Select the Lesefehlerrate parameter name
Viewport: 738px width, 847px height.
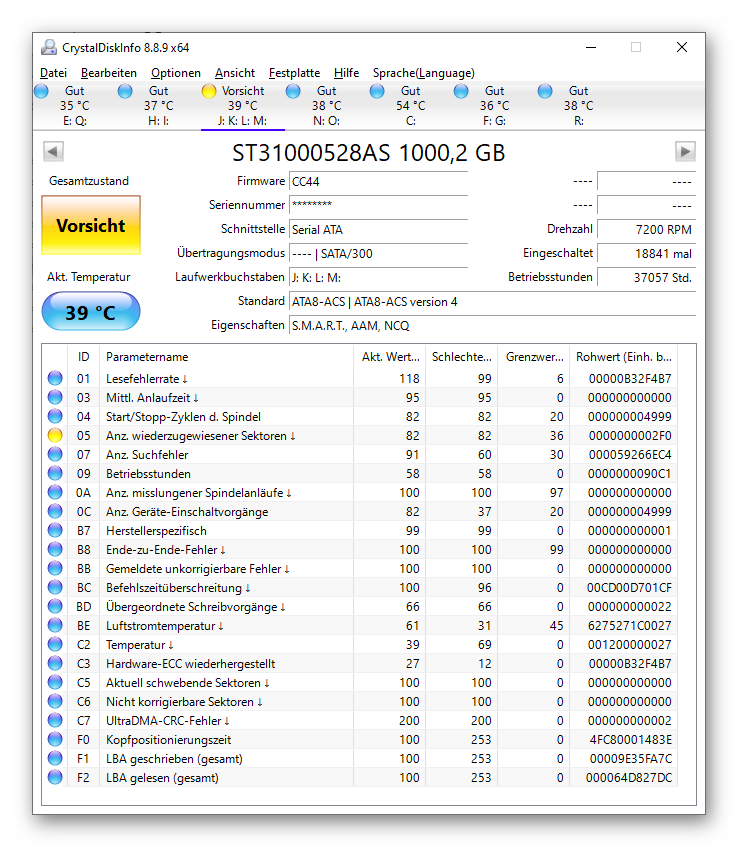[x=146, y=379]
